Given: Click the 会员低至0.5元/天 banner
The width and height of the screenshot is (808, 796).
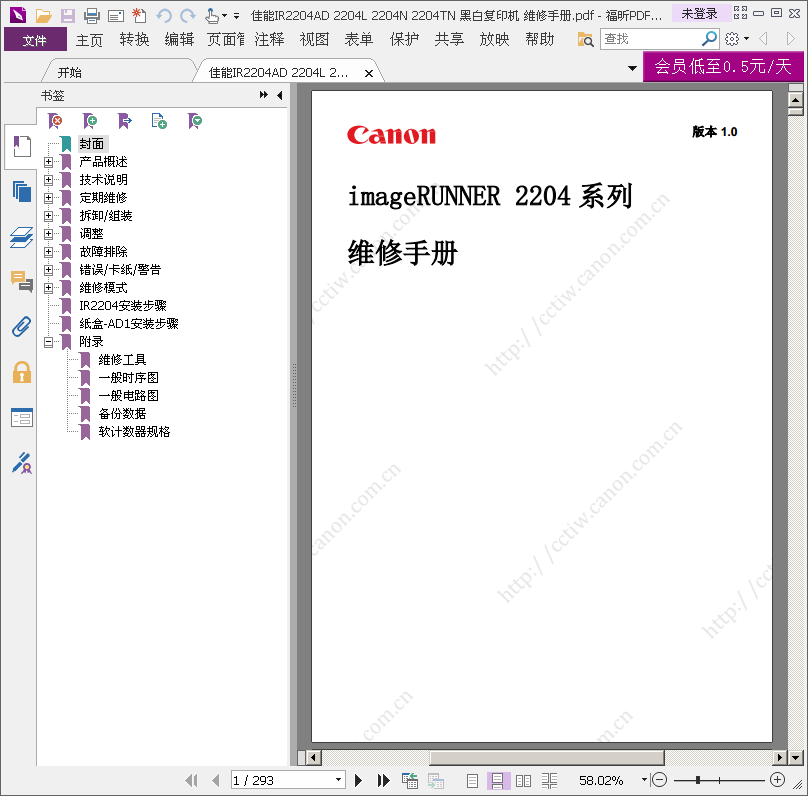Looking at the screenshot, I should pos(722,66).
